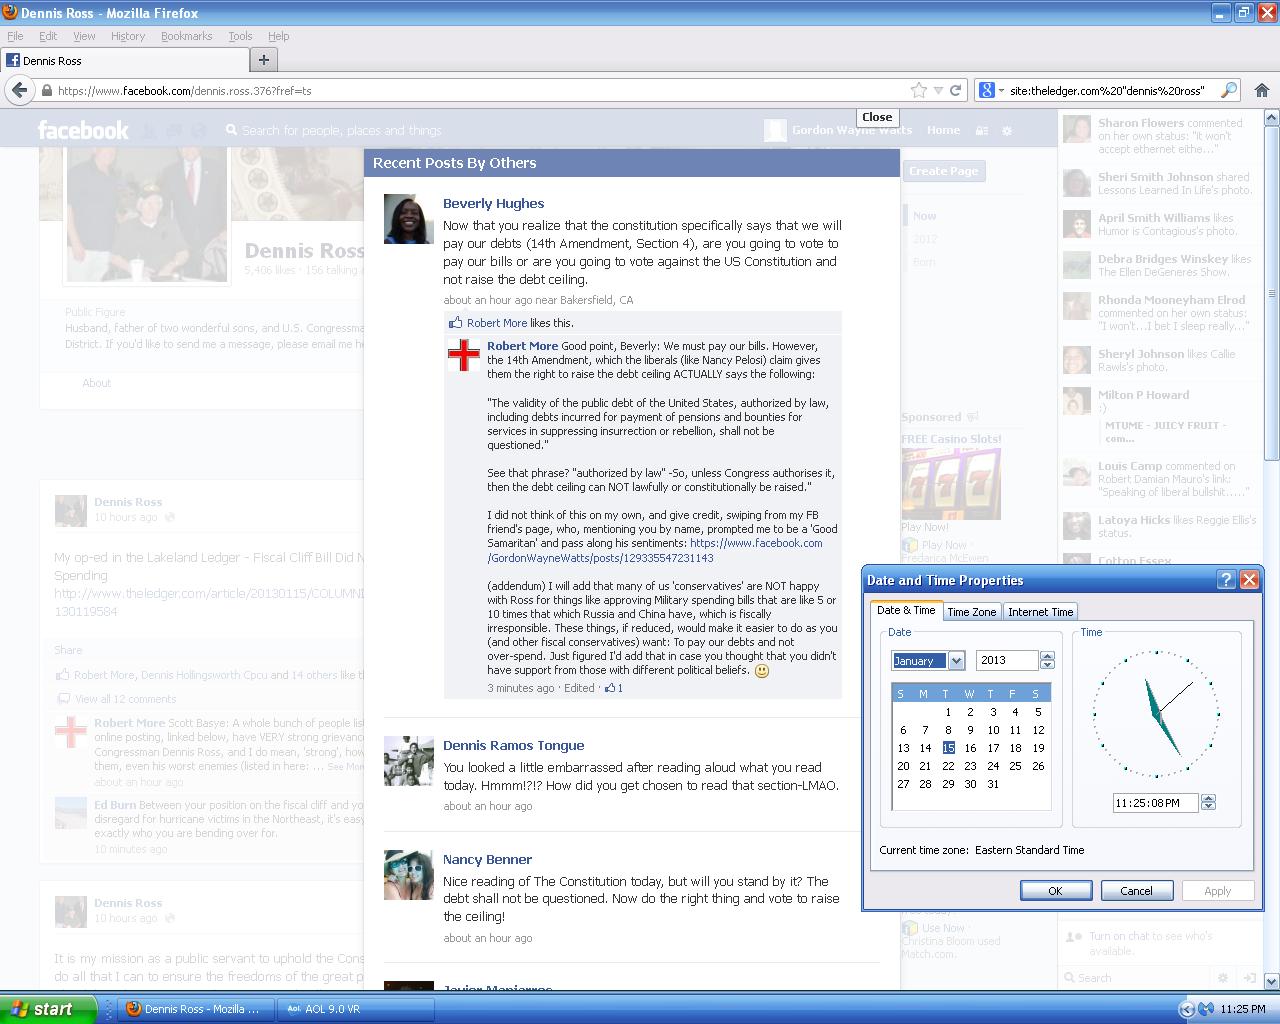Click the Edited link on comment
Viewport: 1280px width, 1024px height.
(579, 688)
